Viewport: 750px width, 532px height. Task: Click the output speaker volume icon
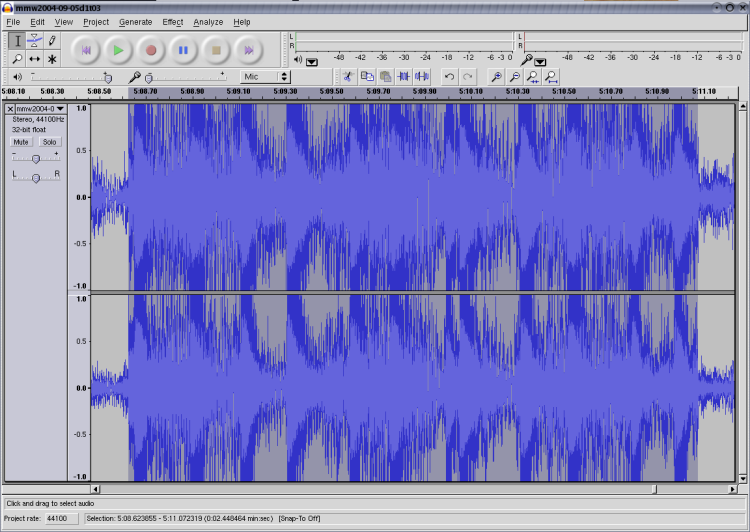point(18,77)
